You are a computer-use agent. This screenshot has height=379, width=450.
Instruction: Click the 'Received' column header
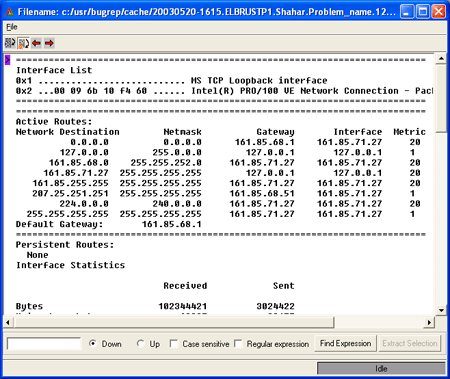pos(185,286)
